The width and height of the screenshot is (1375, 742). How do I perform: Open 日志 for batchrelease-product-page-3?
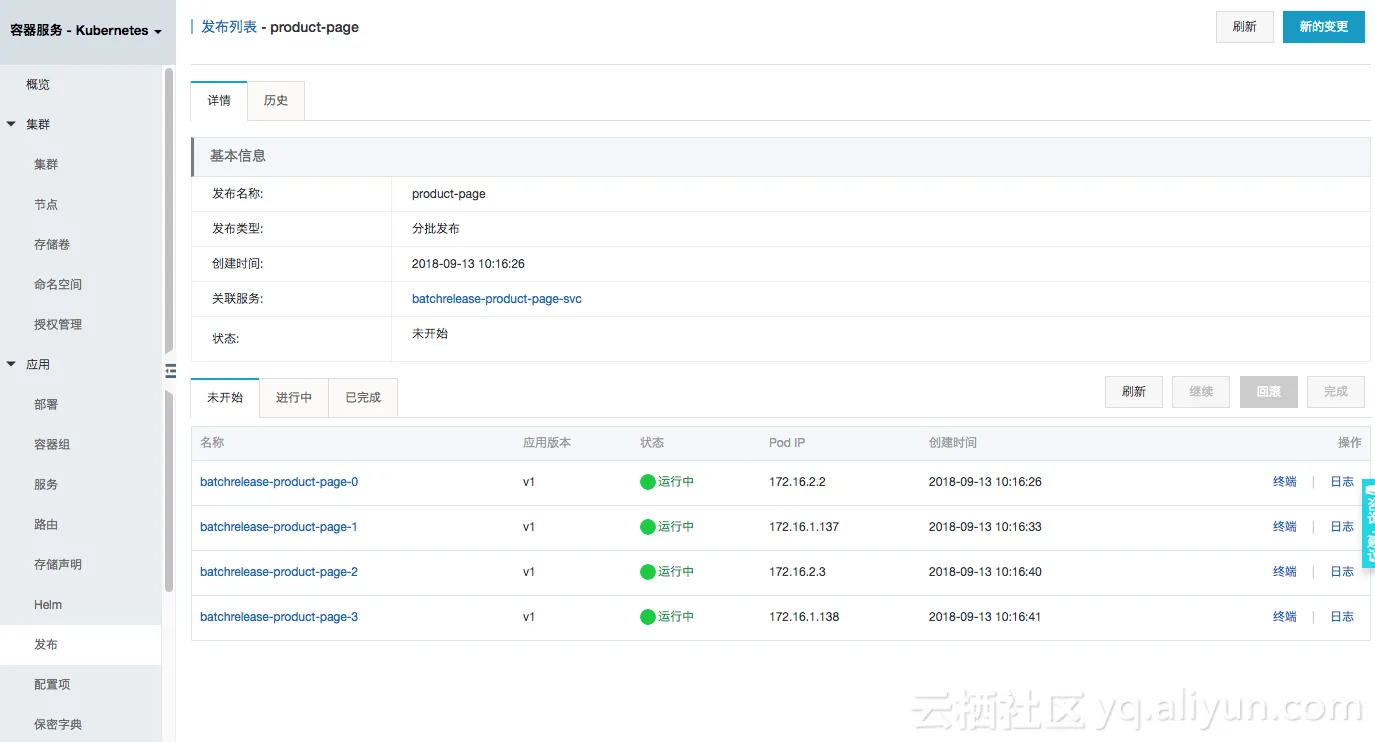pyautogui.click(x=1342, y=617)
